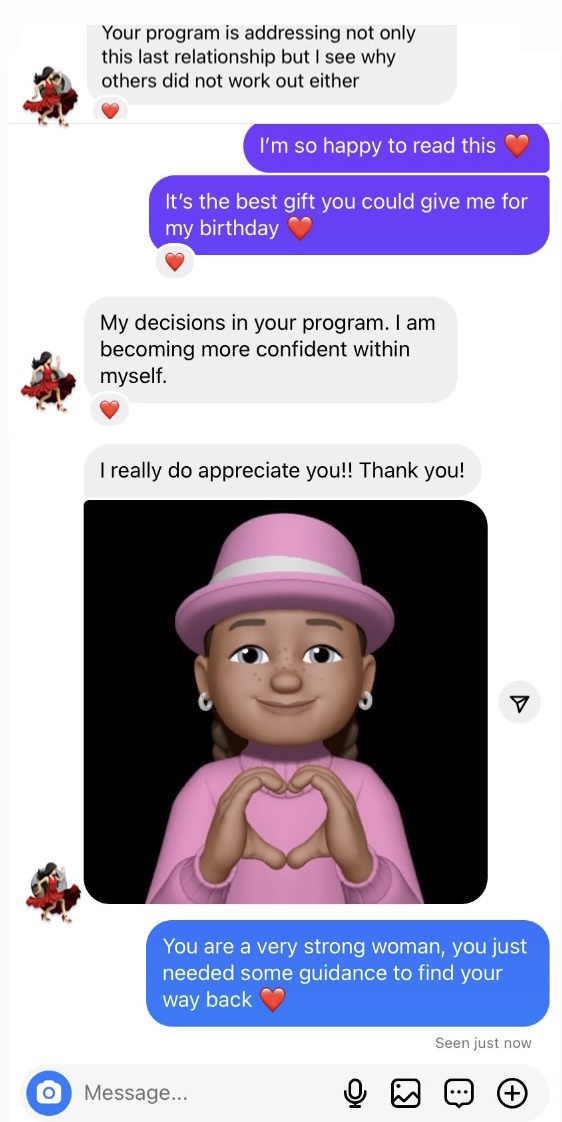Open the pink hat Memoji heart-hands image
562x1122 pixels.
(x=286, y=702)
